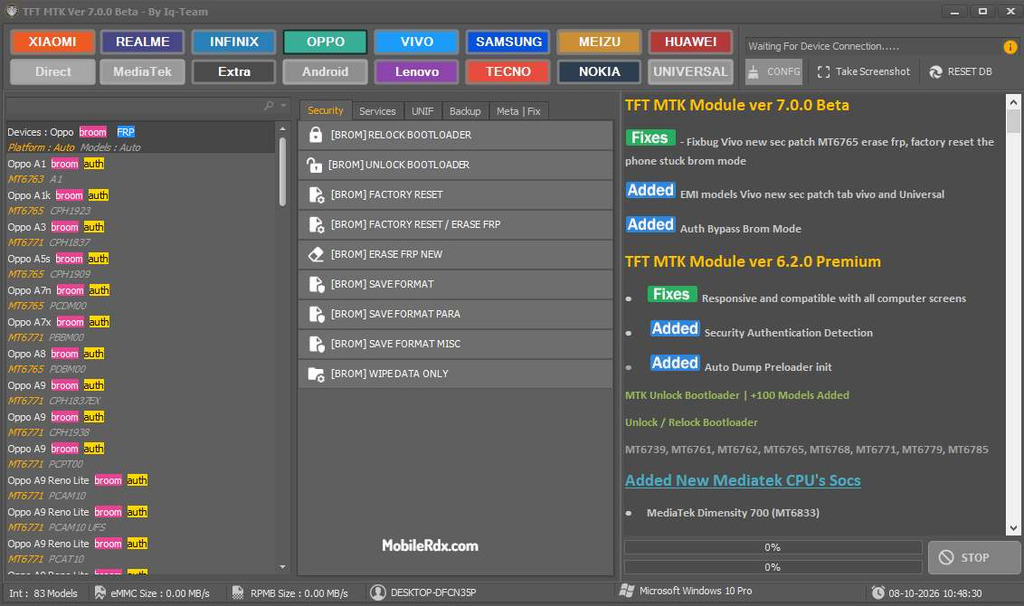1024x606 pixels.
Task: Select Oppo A7n PCDM00 device entry
Action: pos(140,298)
